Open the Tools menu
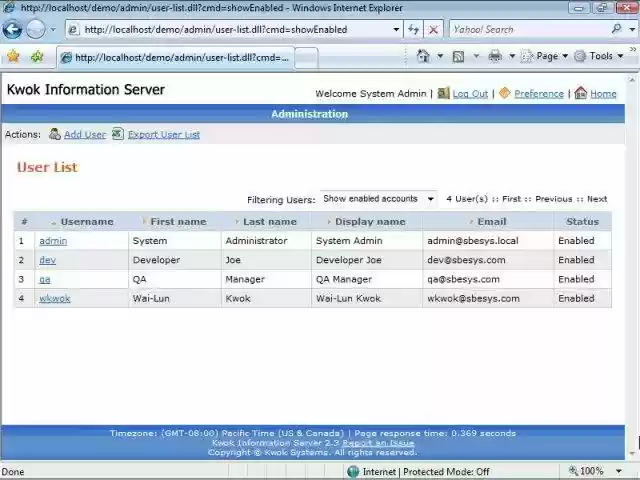The image size is (640, 480). [599, 56]
